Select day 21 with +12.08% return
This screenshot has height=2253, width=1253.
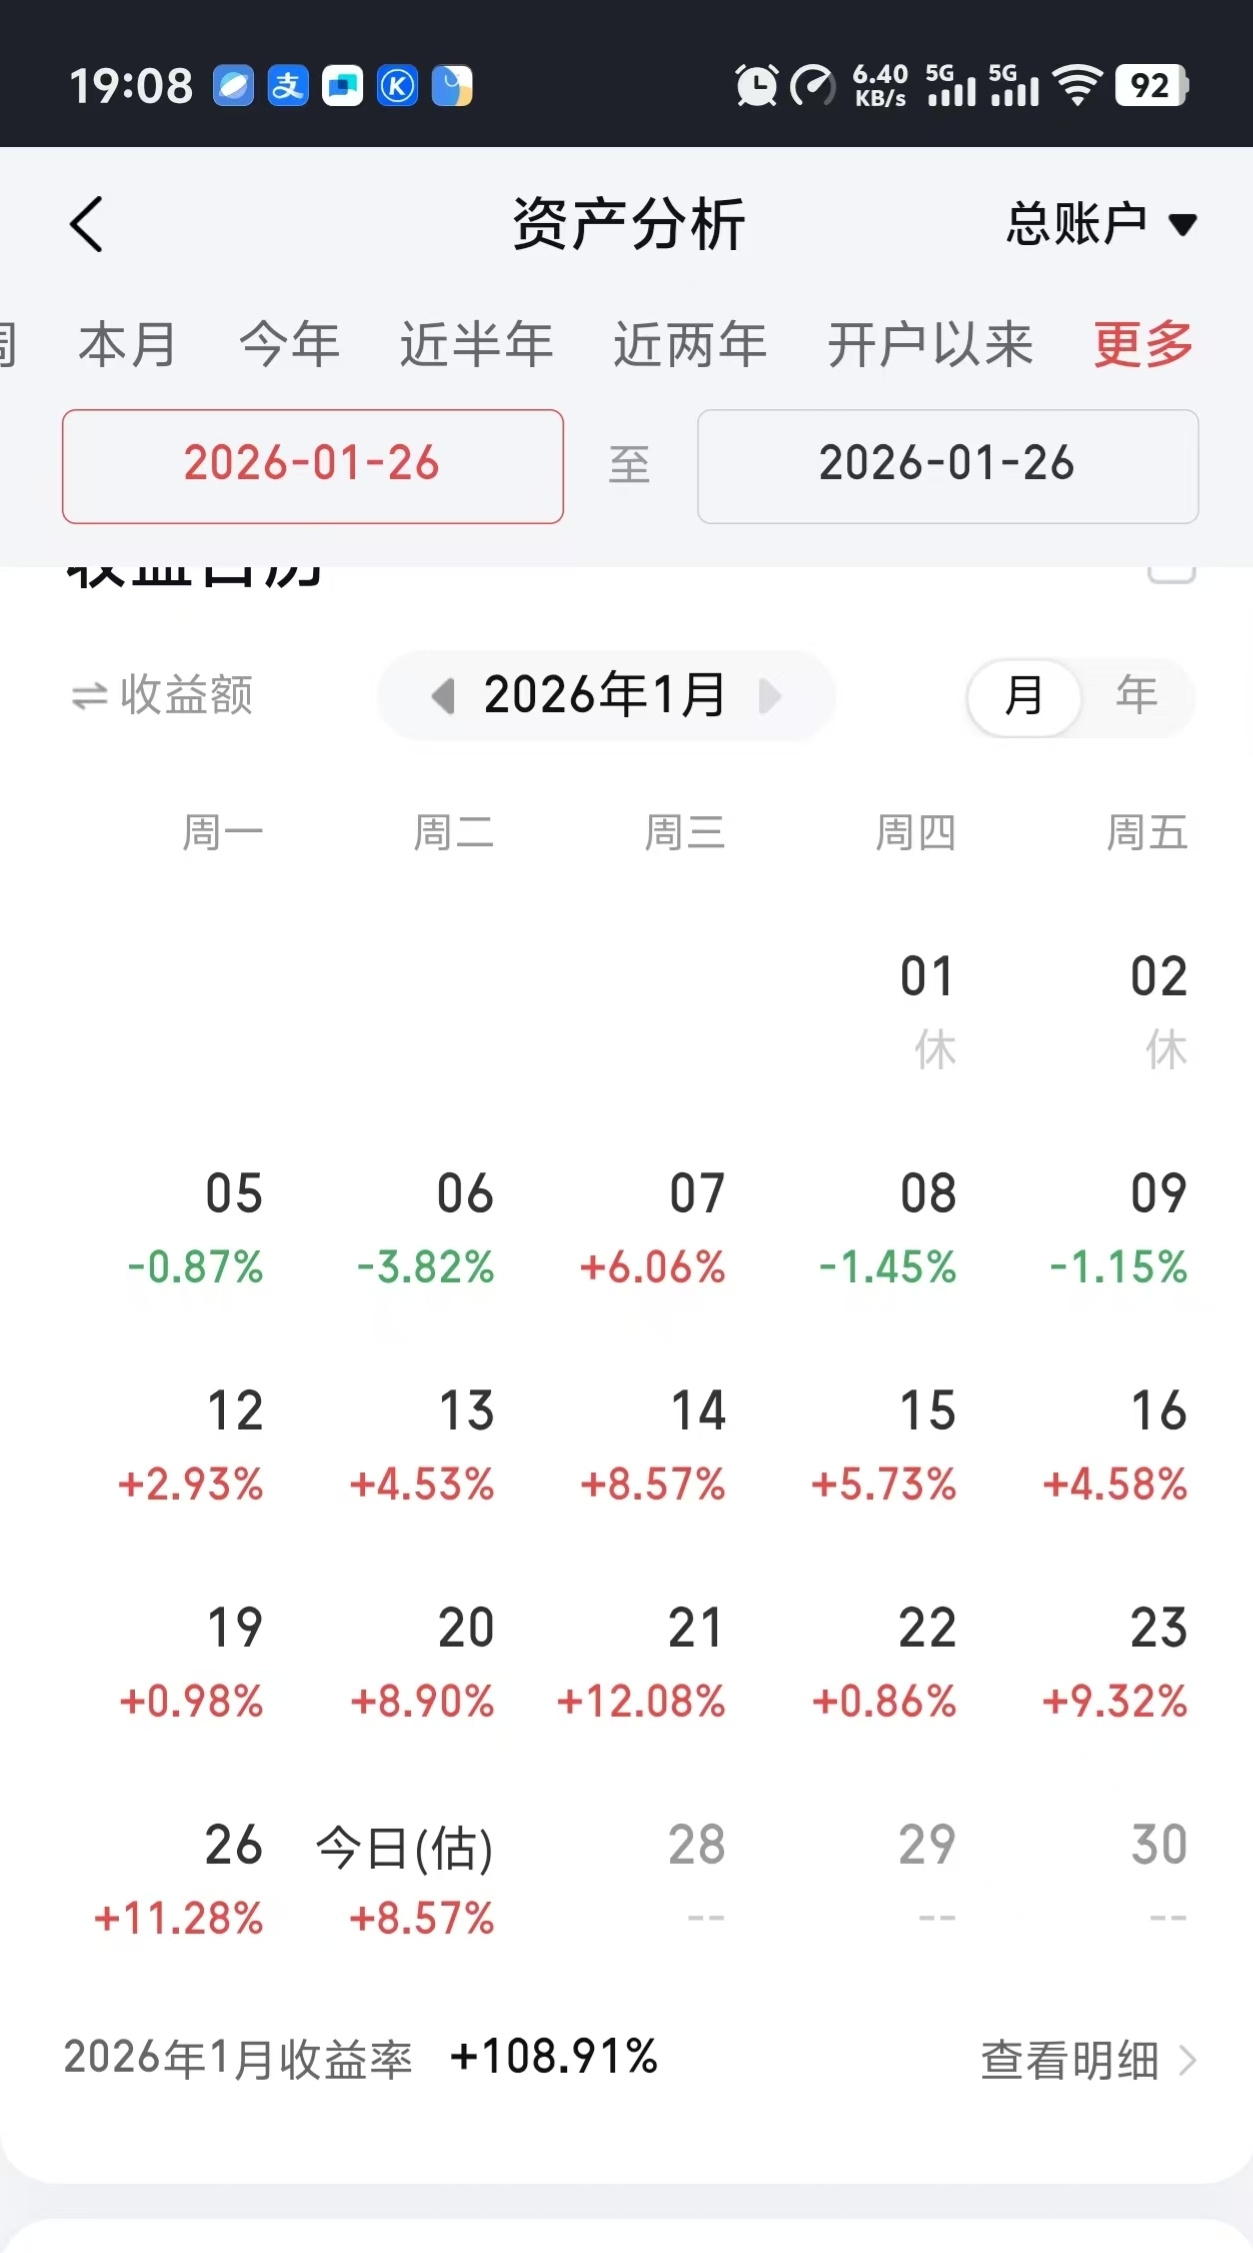pos(642,1665)
